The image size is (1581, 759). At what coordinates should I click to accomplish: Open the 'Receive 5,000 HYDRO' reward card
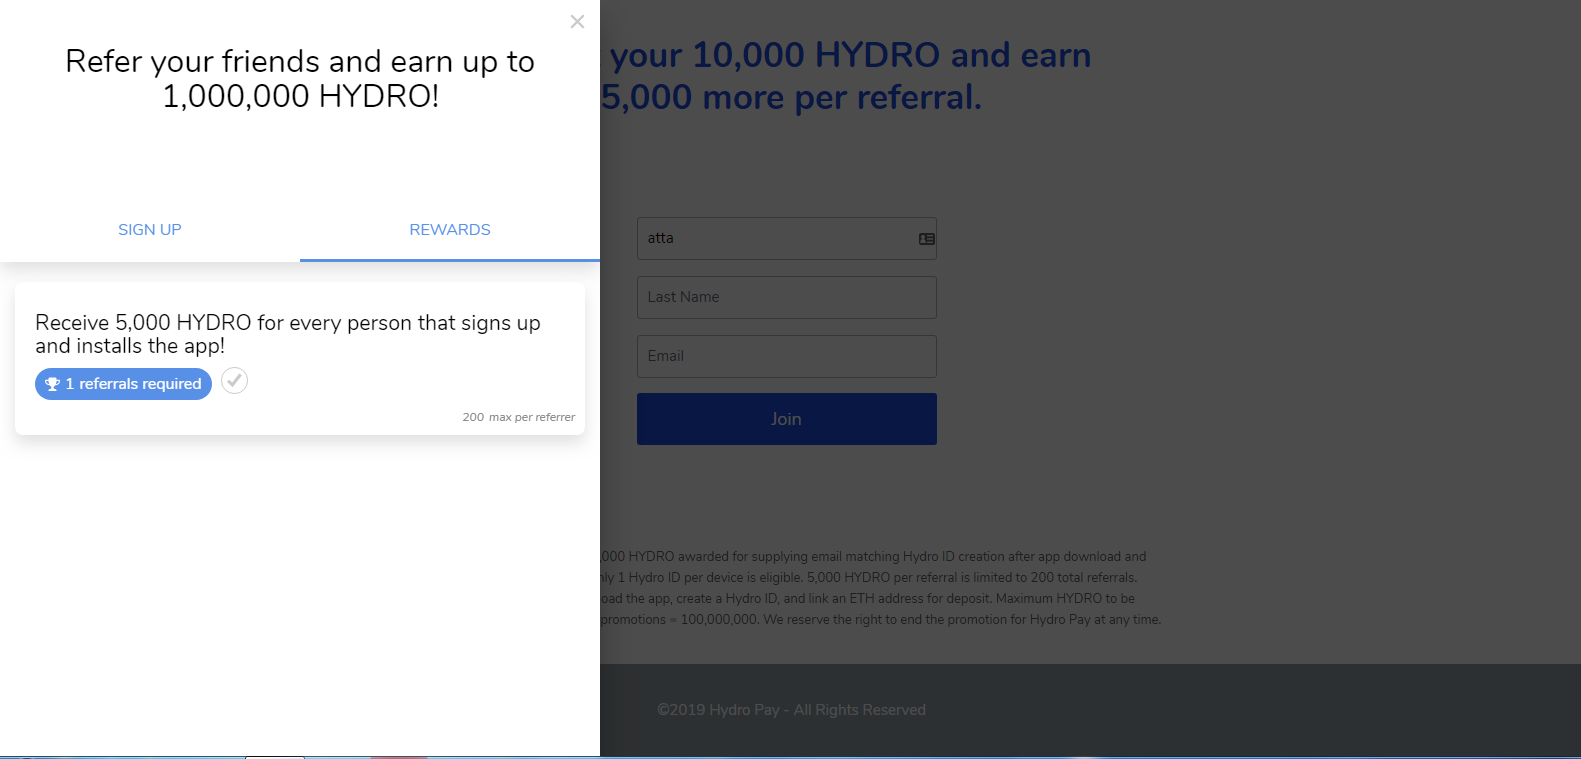[x=300, y=358]
